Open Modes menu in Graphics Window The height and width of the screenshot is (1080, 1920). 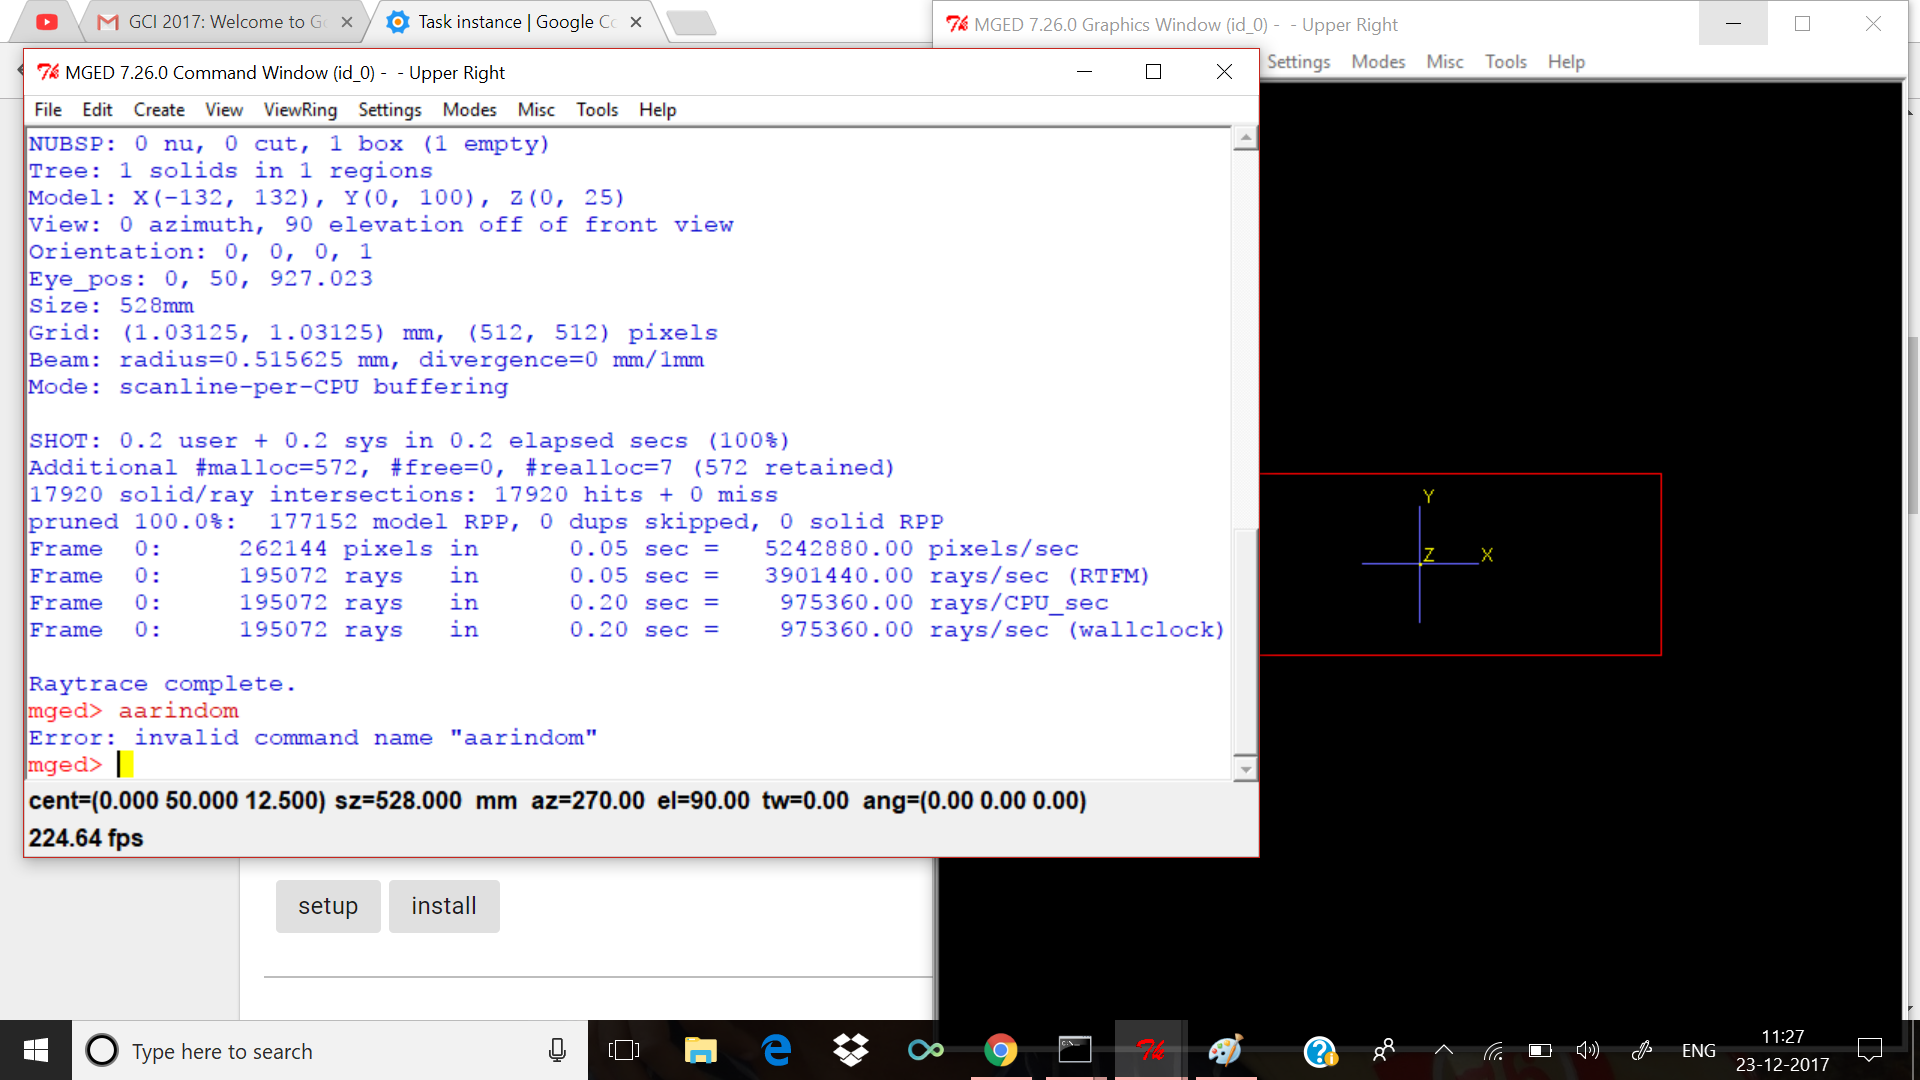(x=1378, y=62)
